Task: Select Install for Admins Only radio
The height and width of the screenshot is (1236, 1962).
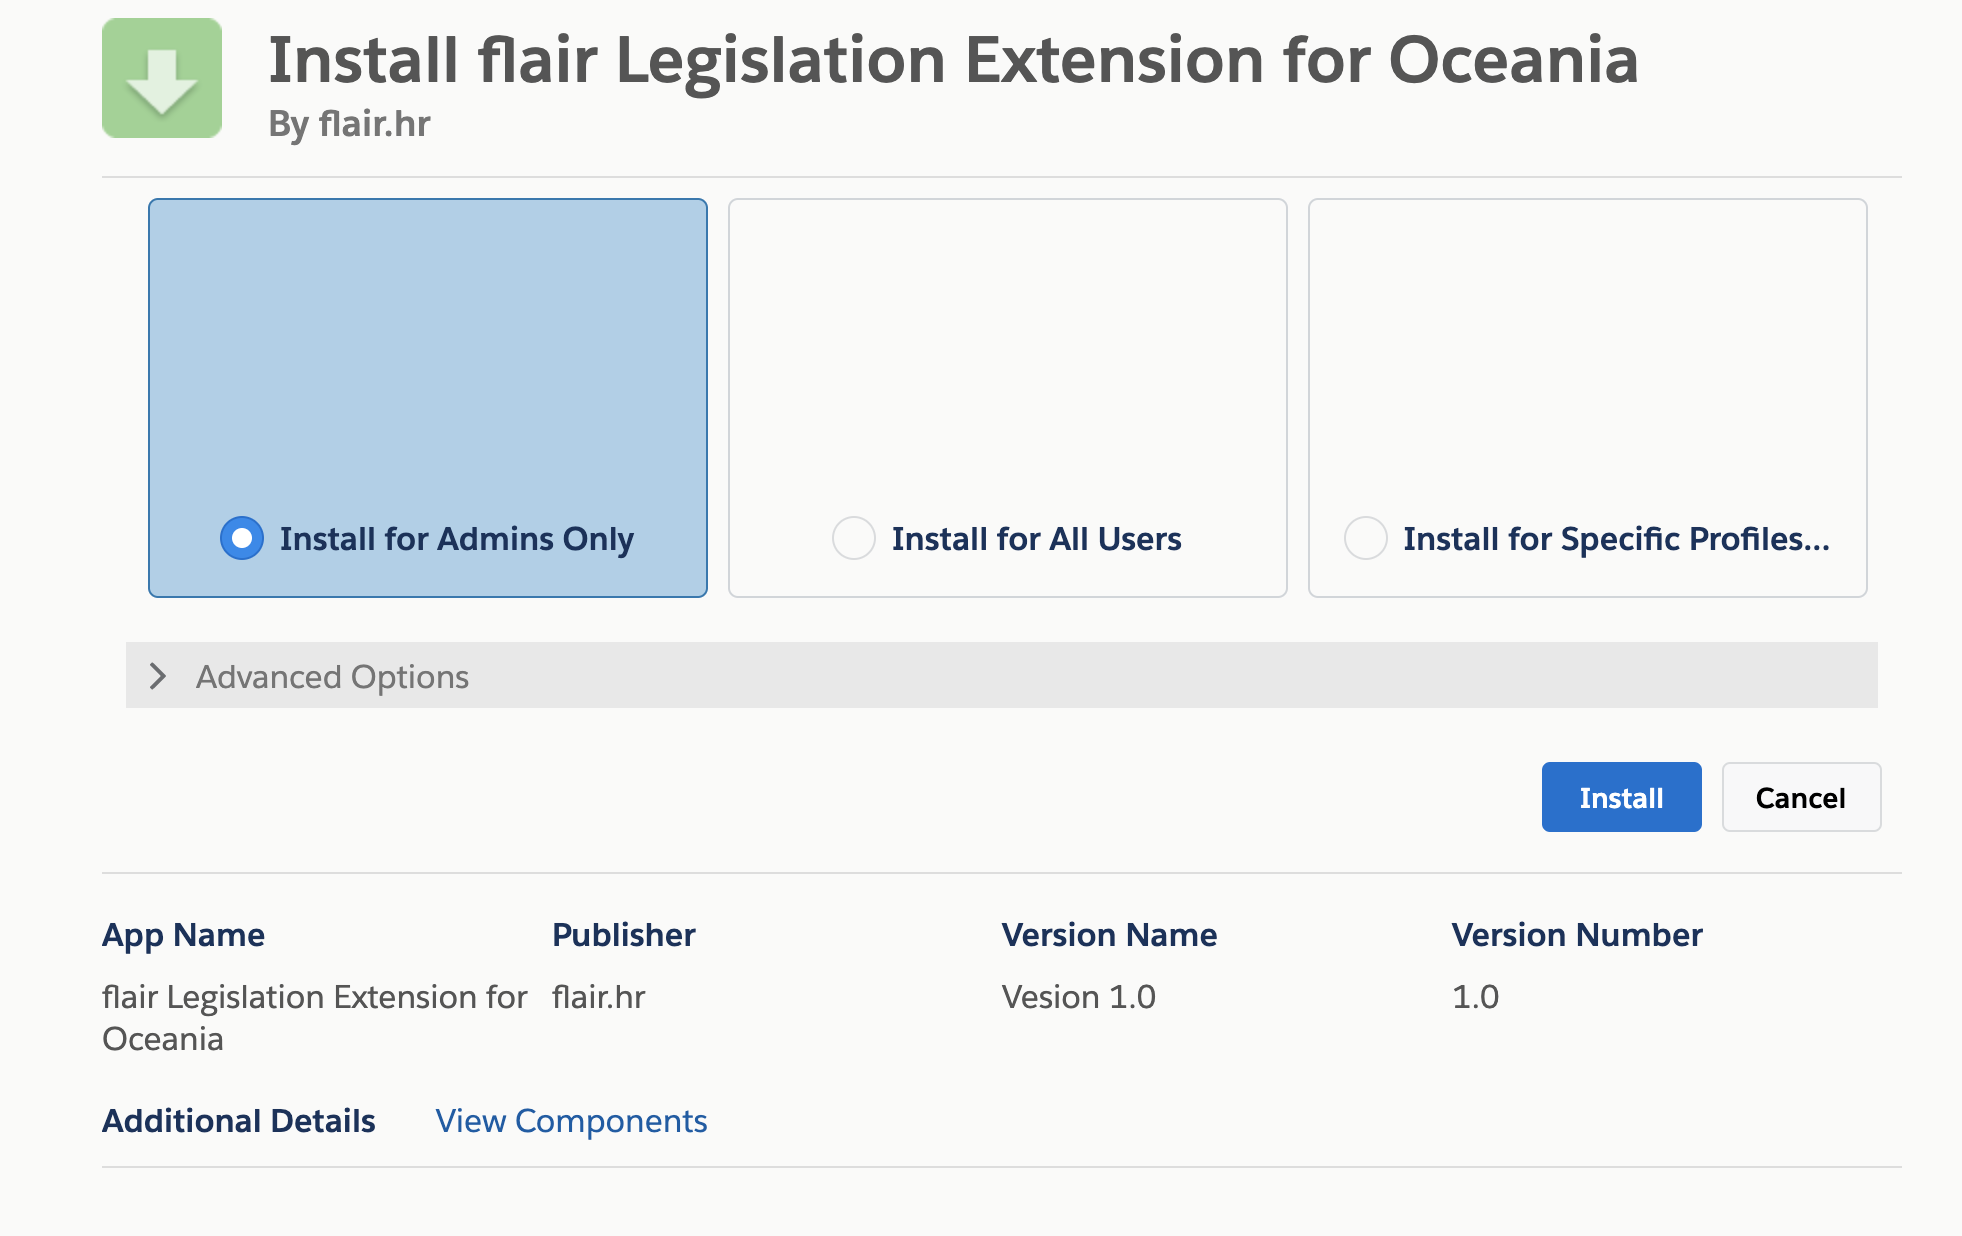Action: (x=242, y=538)
